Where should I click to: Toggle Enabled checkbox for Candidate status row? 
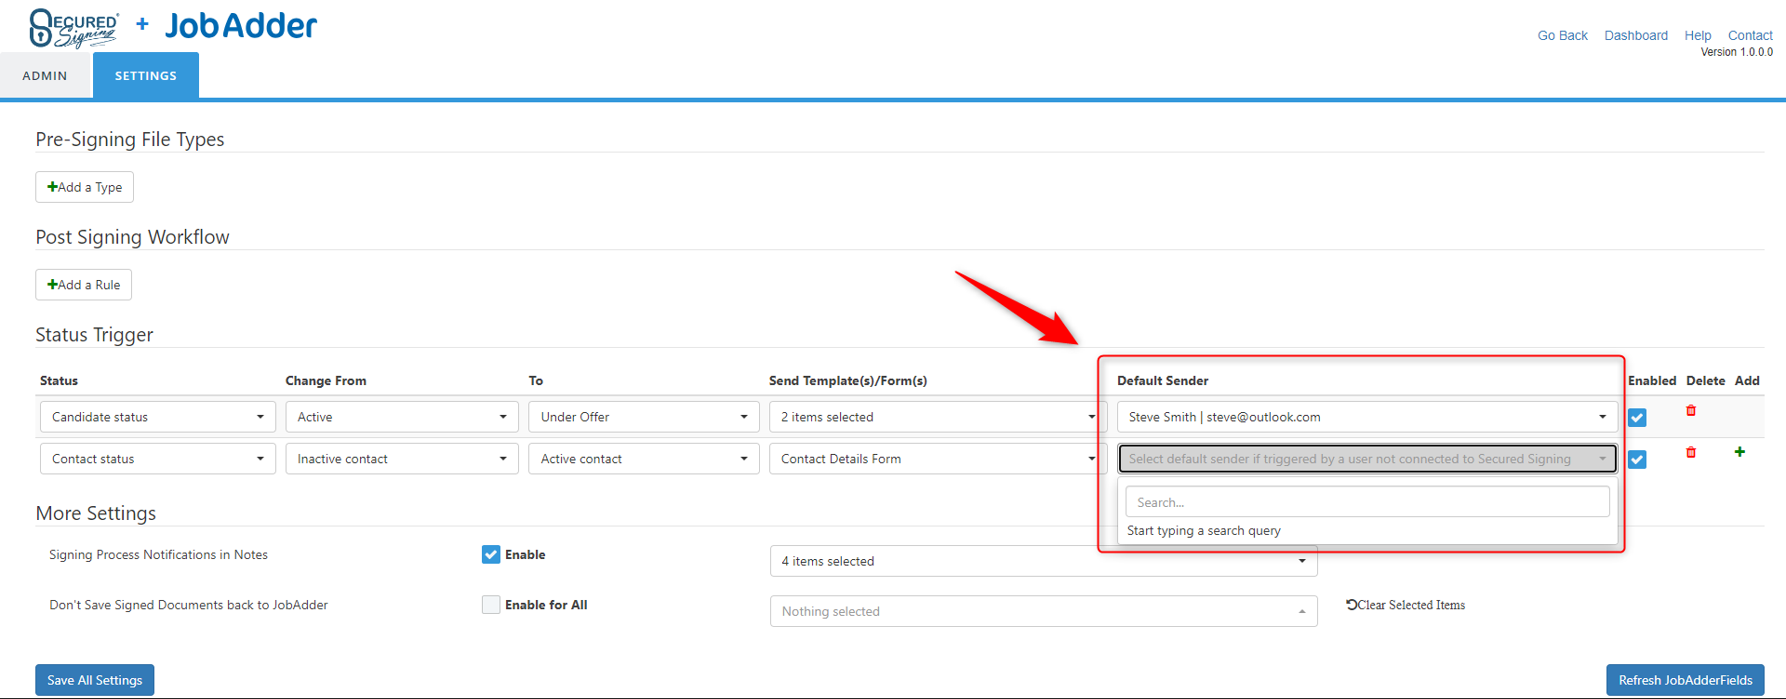click(1637, 418)
